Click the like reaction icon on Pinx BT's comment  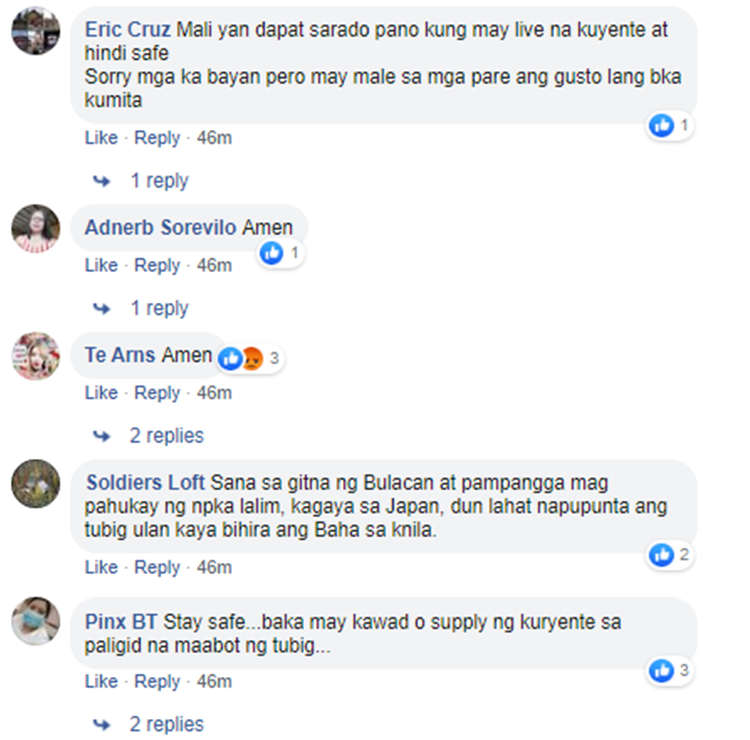pyautogui.click(x=662, y=671)
